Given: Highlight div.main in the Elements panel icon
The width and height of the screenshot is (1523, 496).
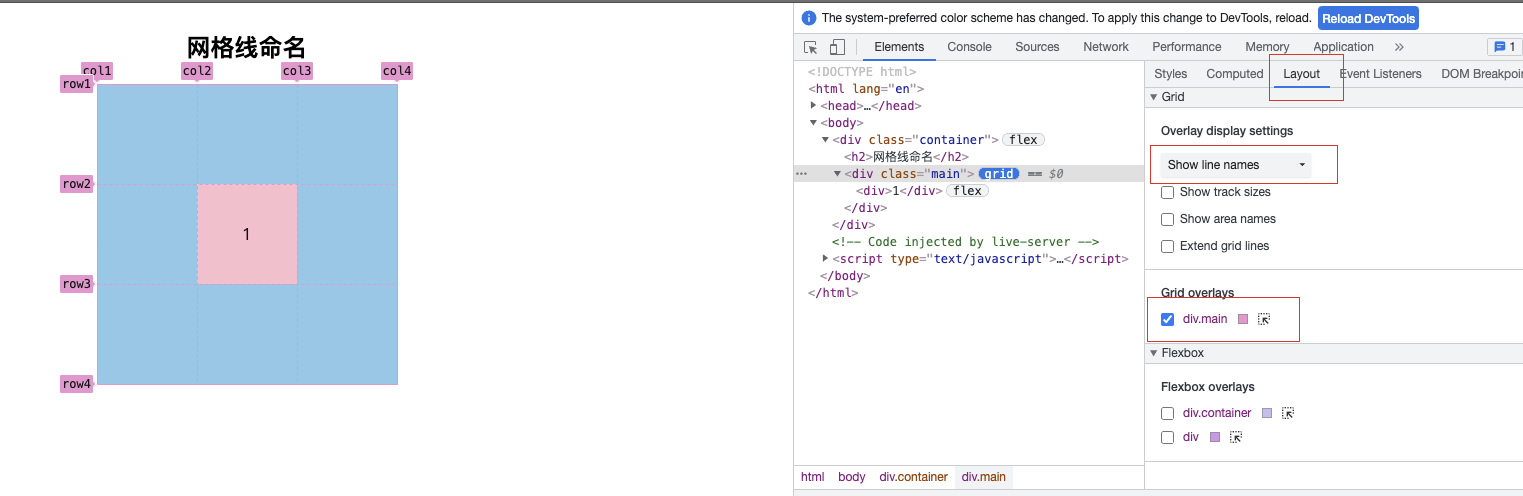Looking at the screenshot, I should pos(1264,319).
